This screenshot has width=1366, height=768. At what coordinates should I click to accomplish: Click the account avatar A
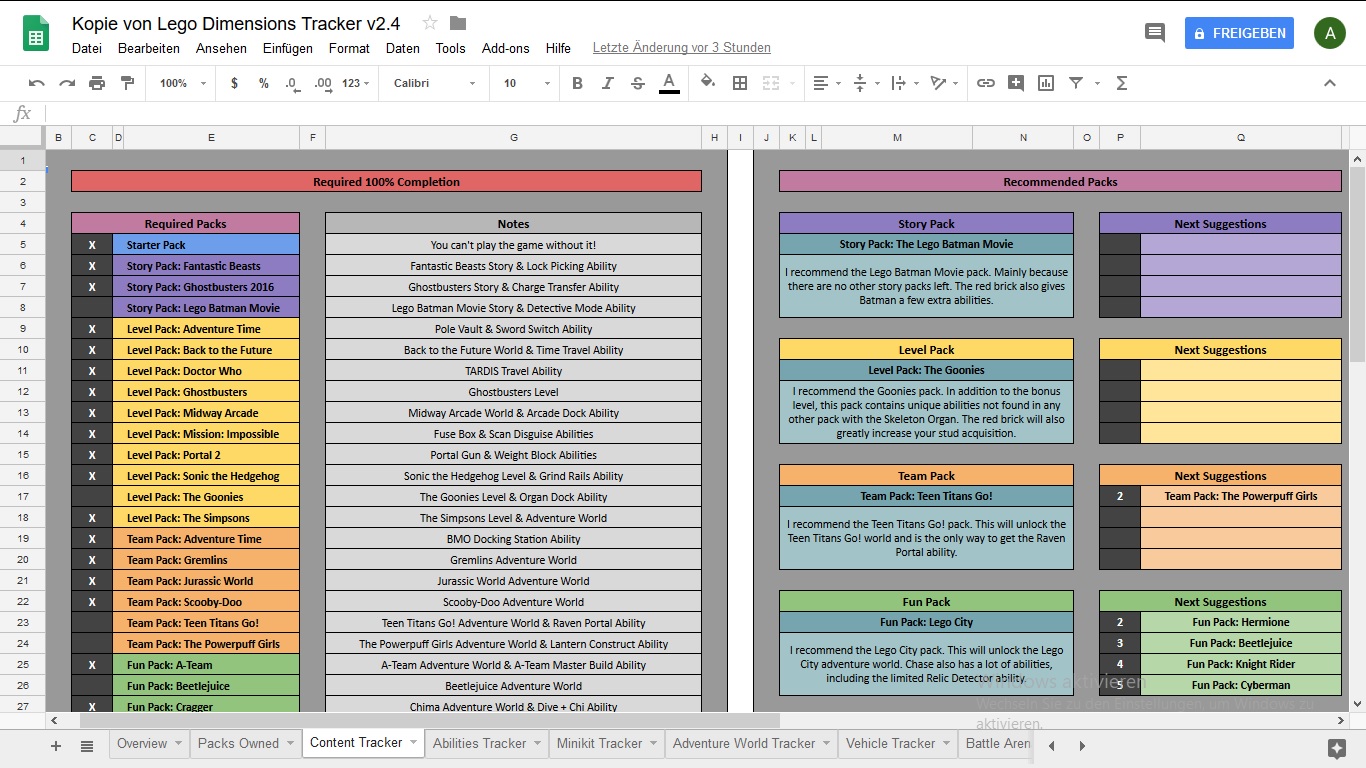coord(1329,33)
